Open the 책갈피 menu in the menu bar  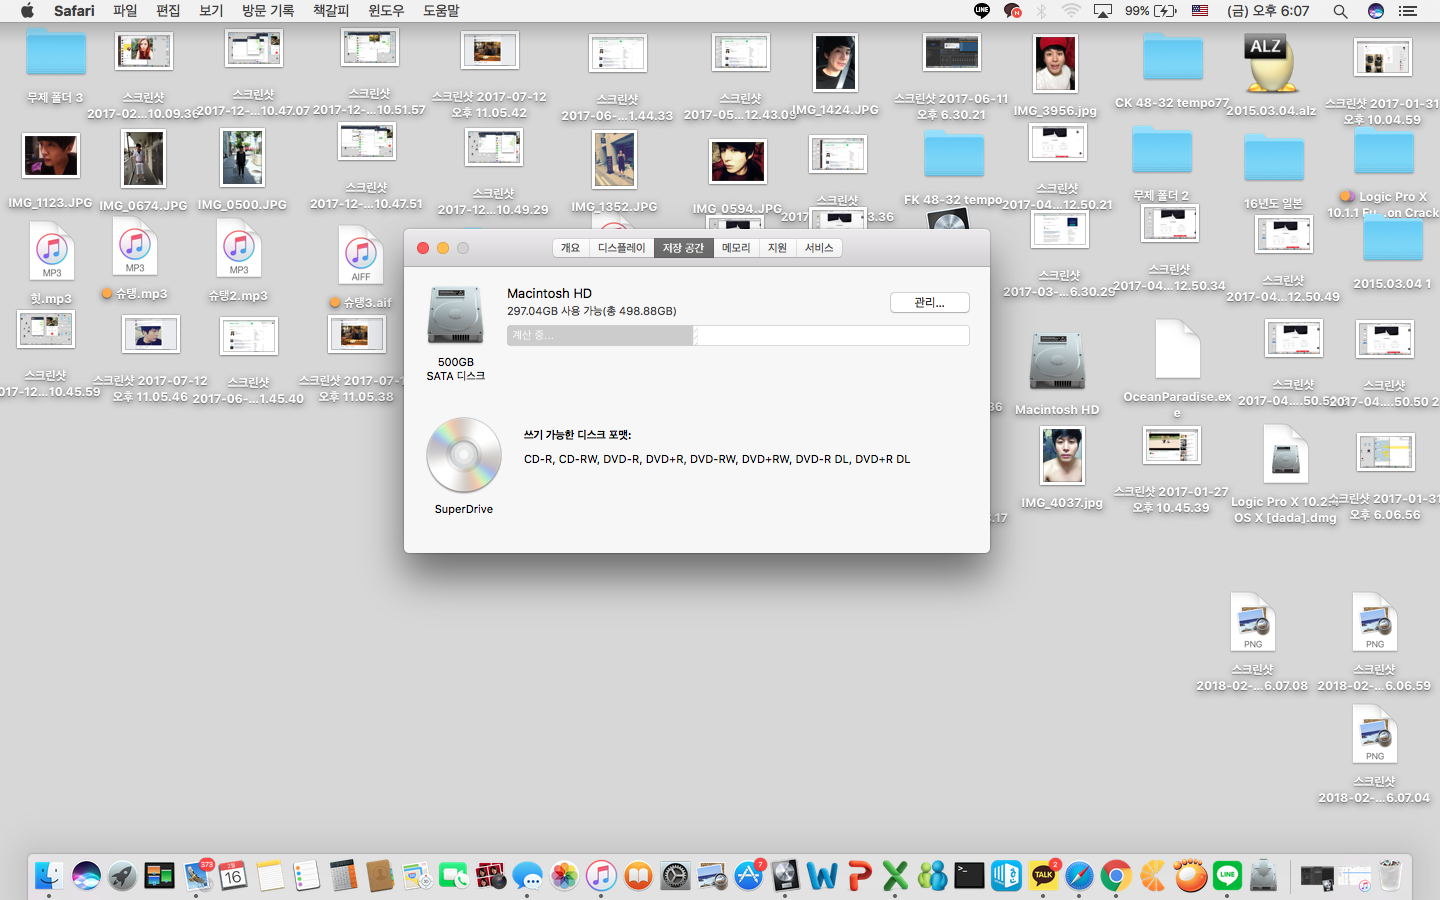[331, 11]
